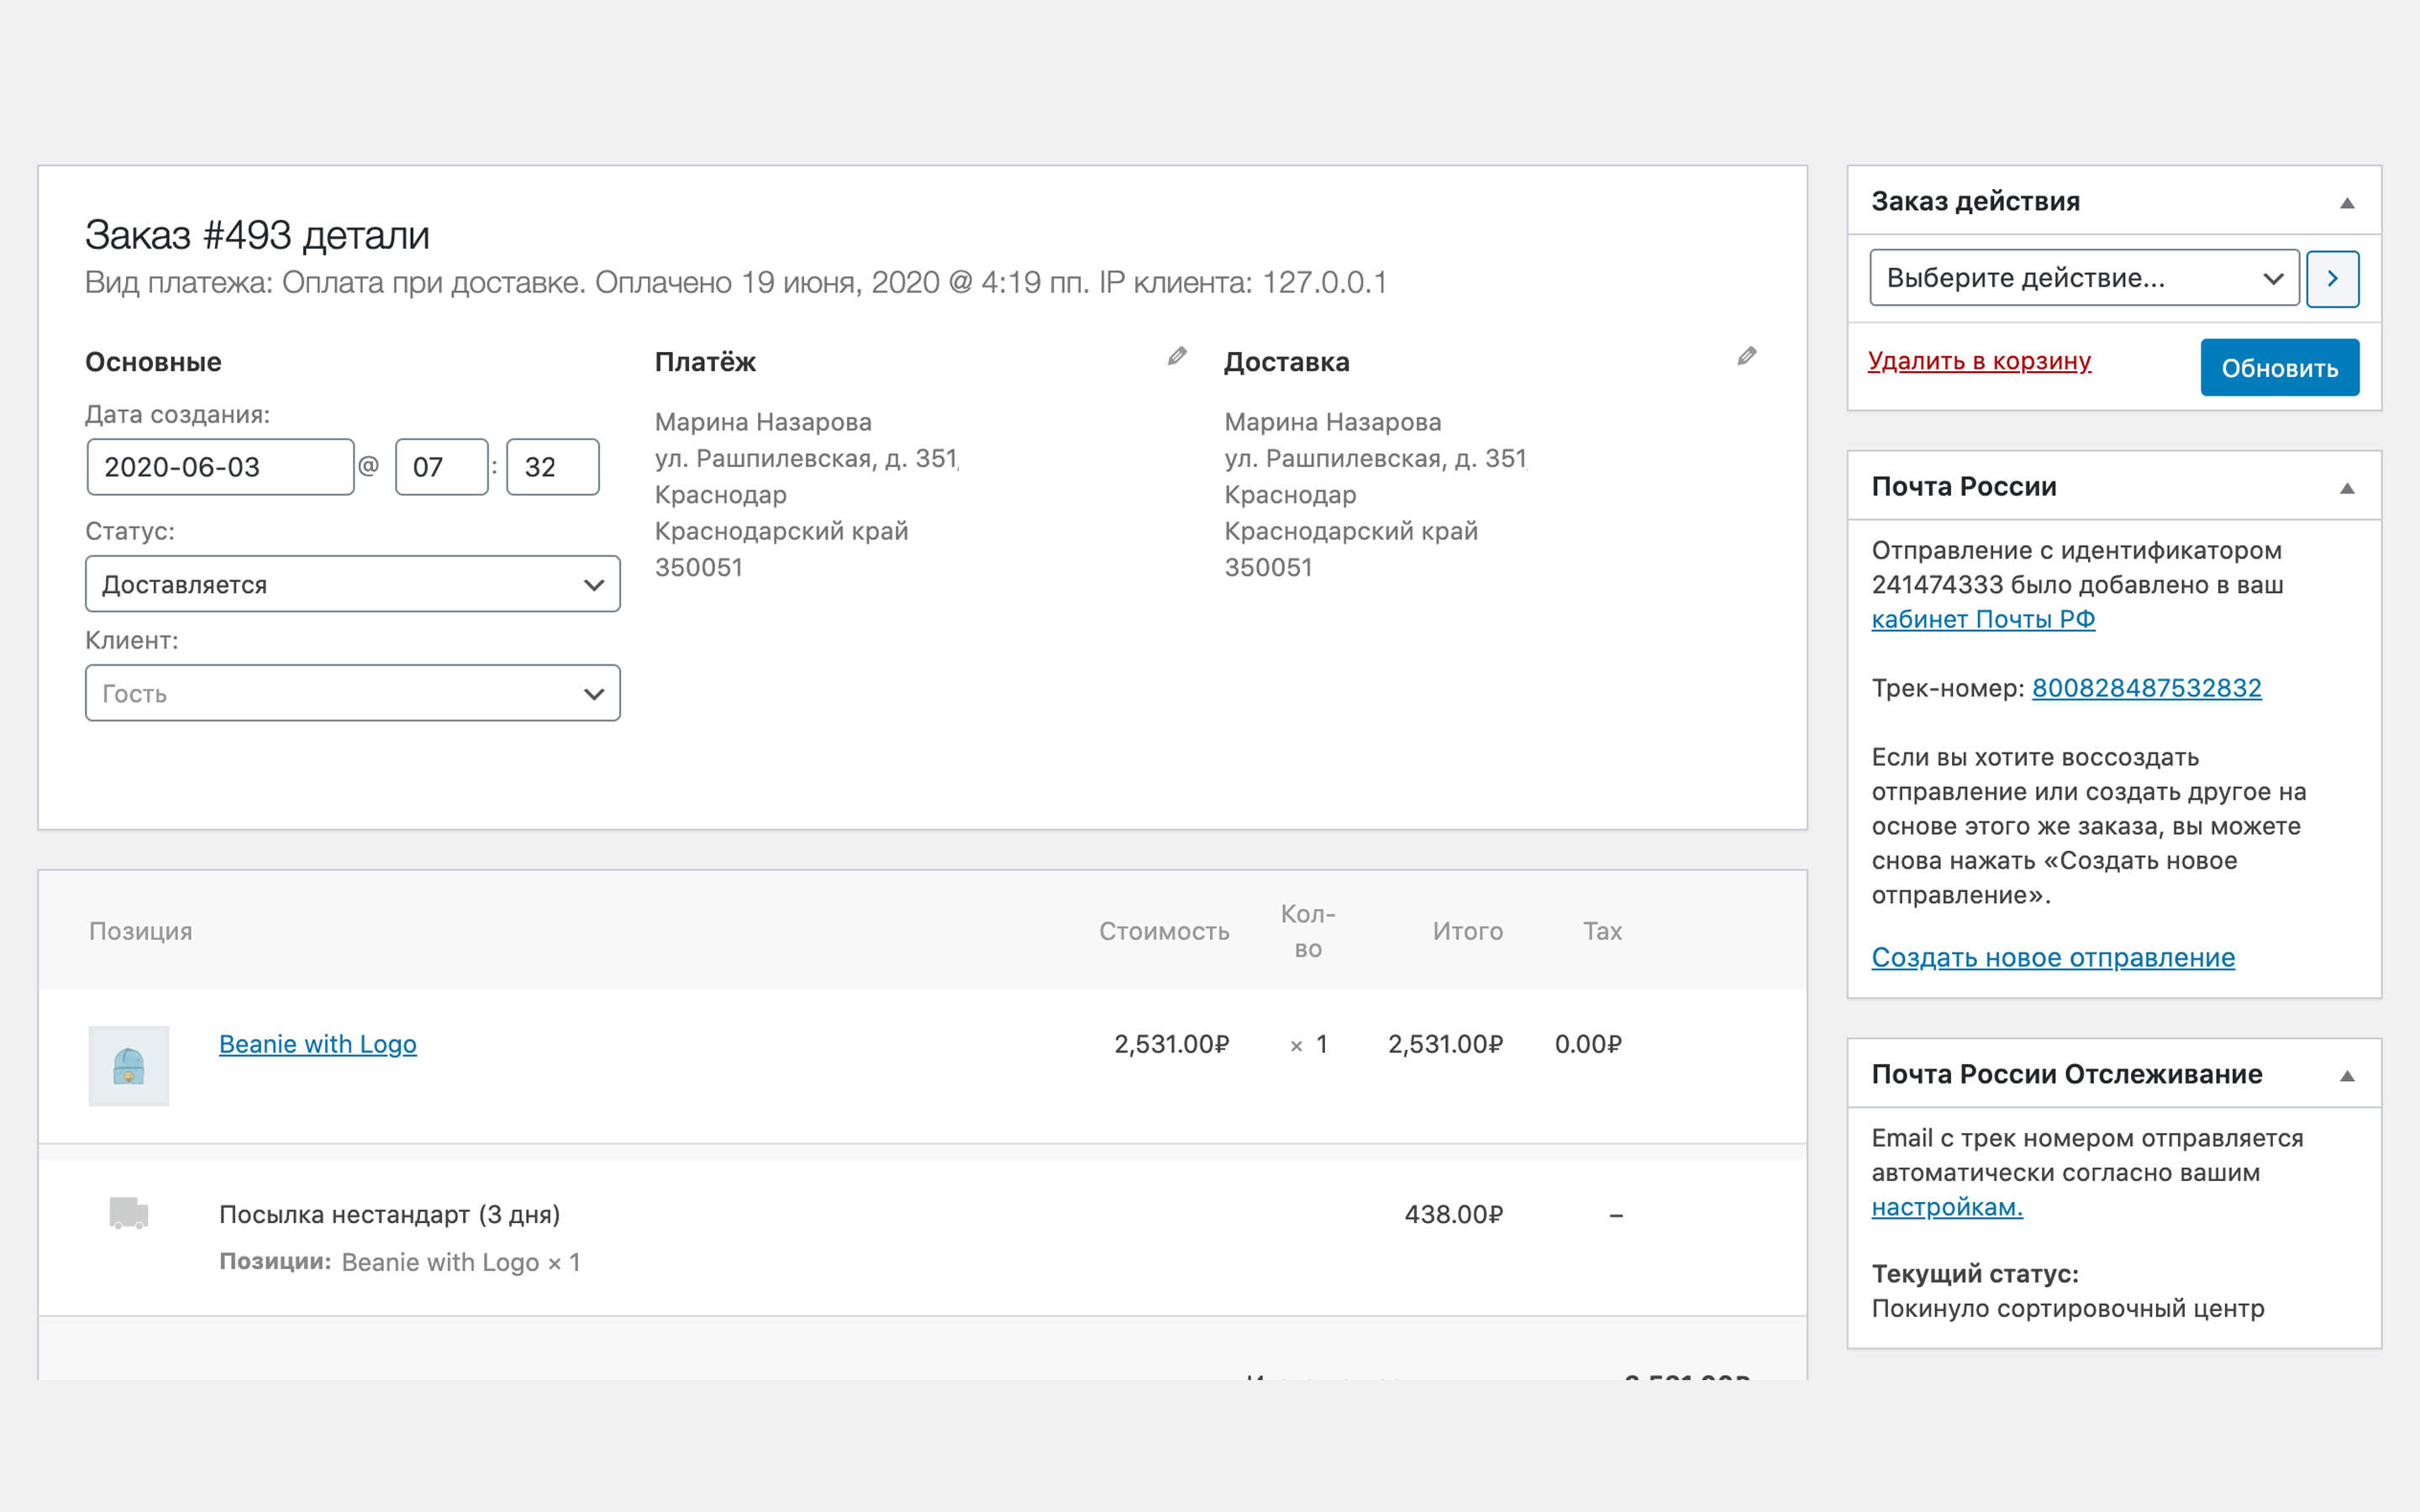Screen dimensions: 2420x1512
Task: Collapse the Почта России Отслеживание panel
Action: pos(2347,1076)
